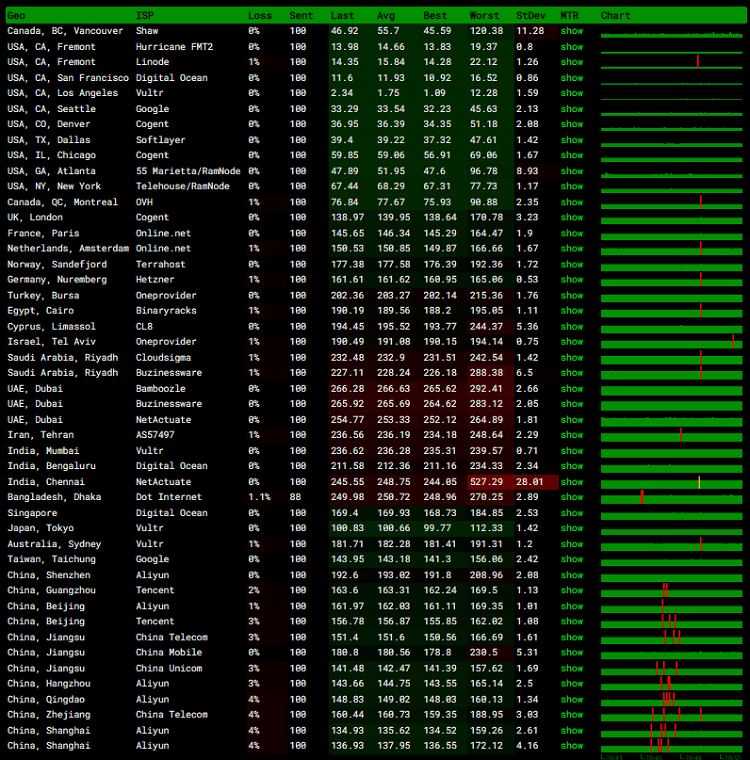Click the Geo column header
This screenshot has height=760, width=750.
(x=16, y=16)
